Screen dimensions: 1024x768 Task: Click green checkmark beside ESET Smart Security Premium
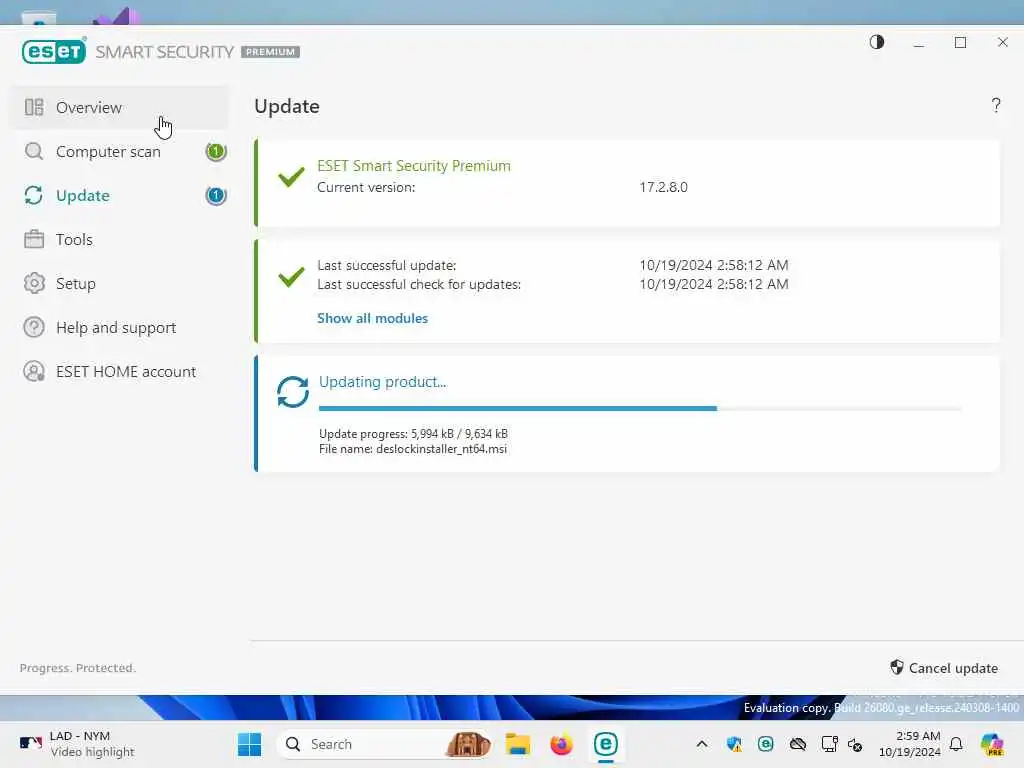[x=291, y=177]
